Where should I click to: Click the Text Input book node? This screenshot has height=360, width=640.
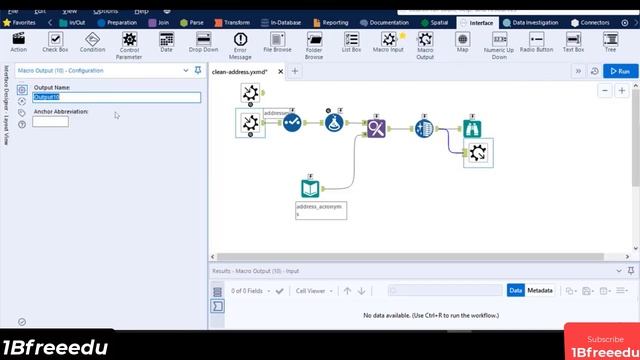pos(310,189)
